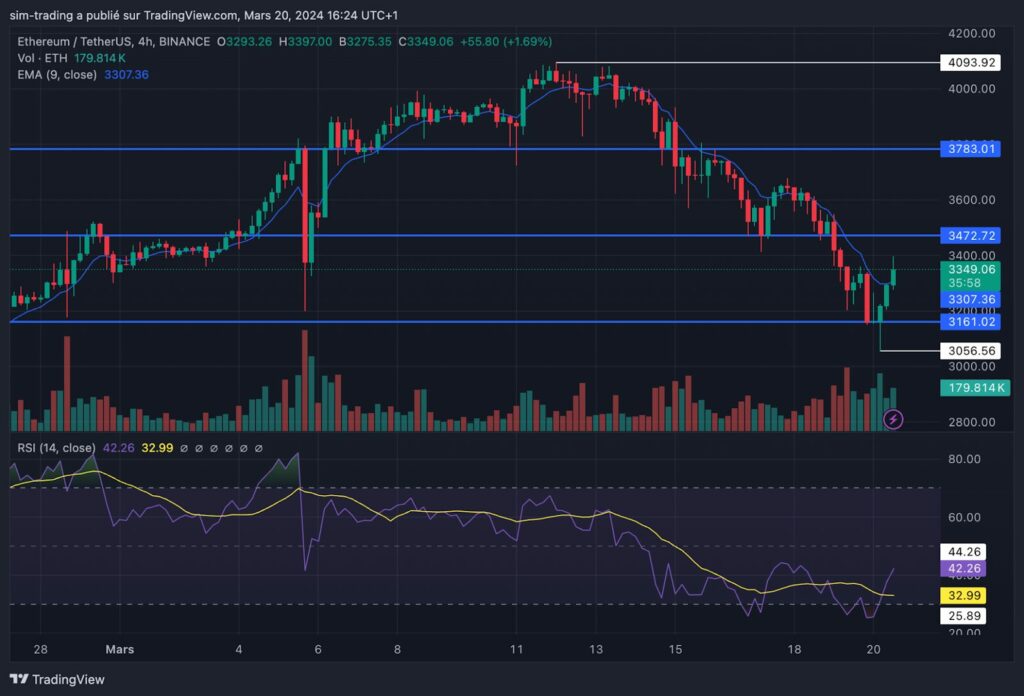Select the EMA (9, close) indicator label

(x=57, y=74)
